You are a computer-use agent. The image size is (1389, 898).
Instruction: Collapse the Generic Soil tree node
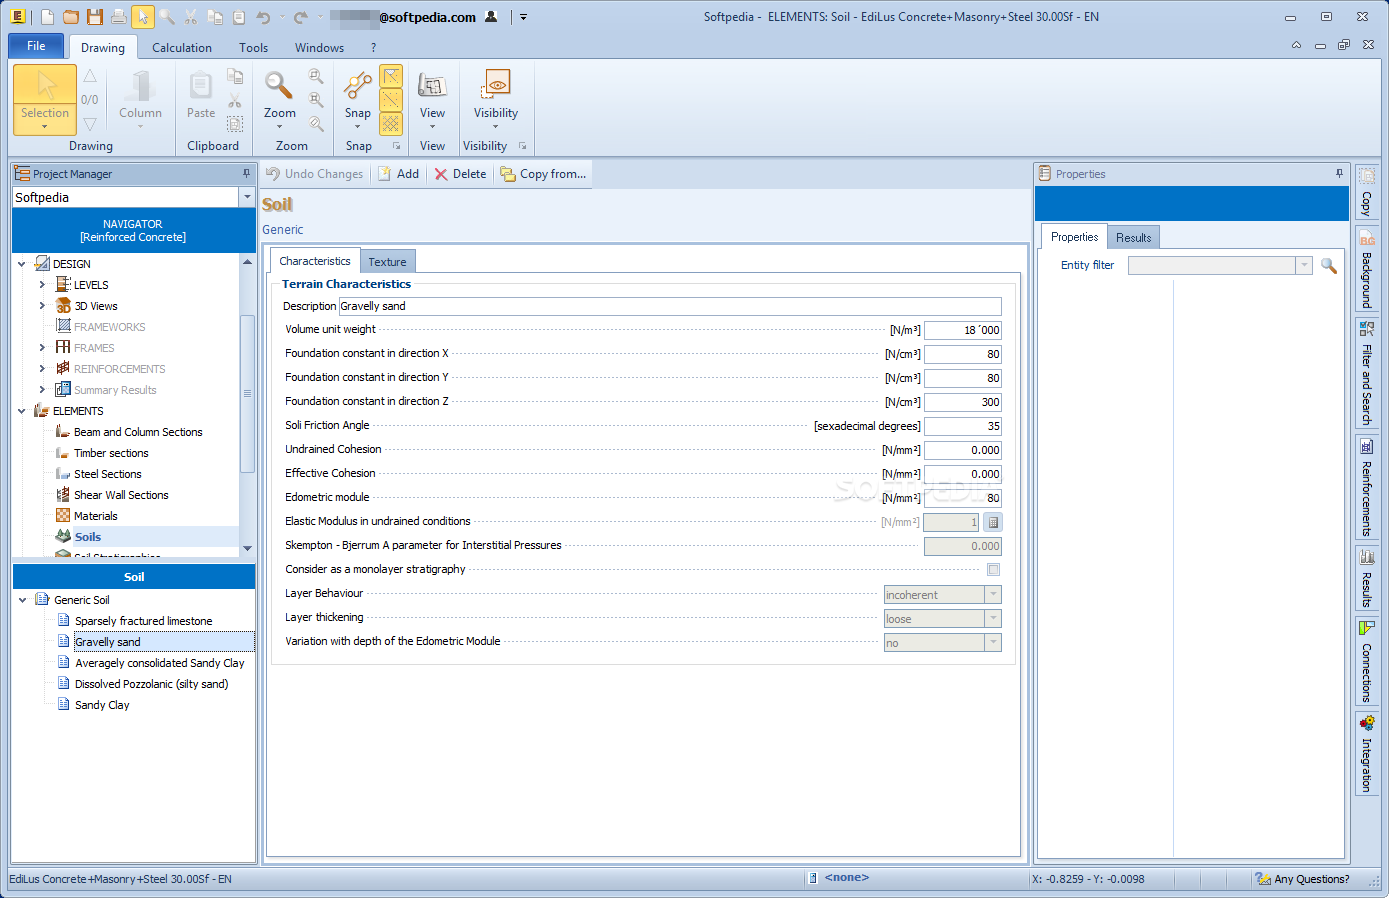click(23, 600)
